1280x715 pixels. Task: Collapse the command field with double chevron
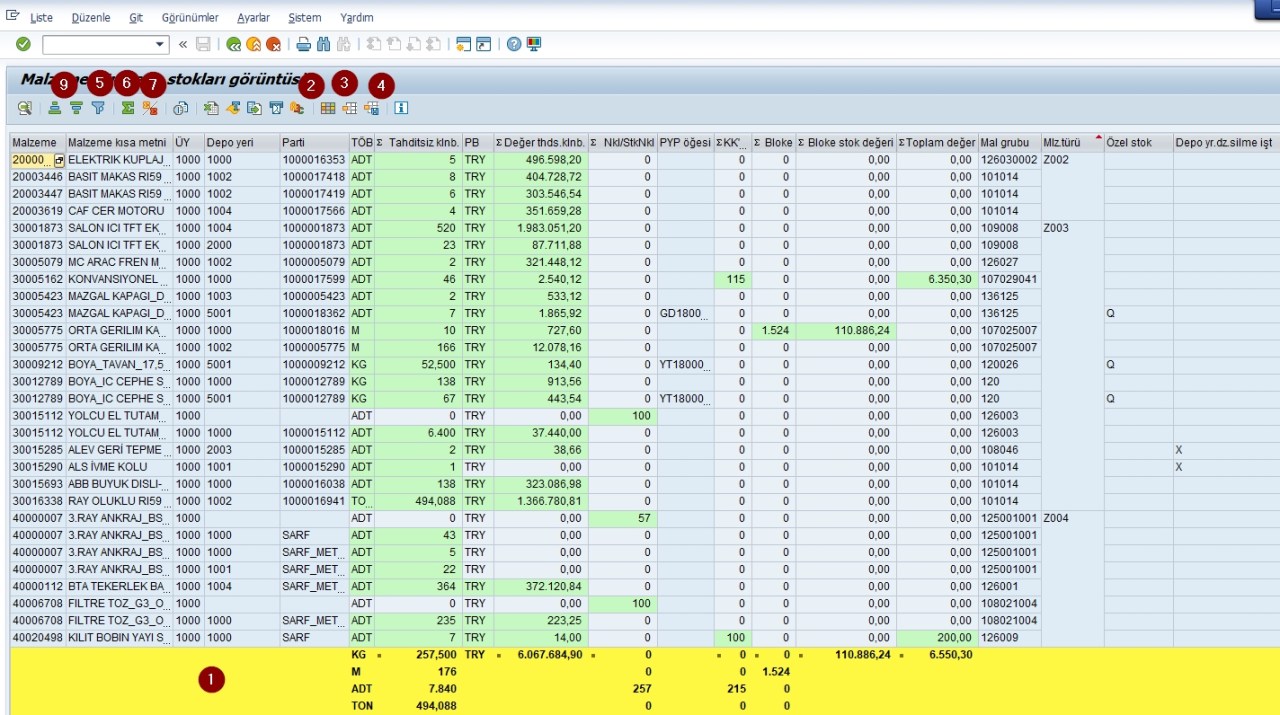(x=183, y=44)
